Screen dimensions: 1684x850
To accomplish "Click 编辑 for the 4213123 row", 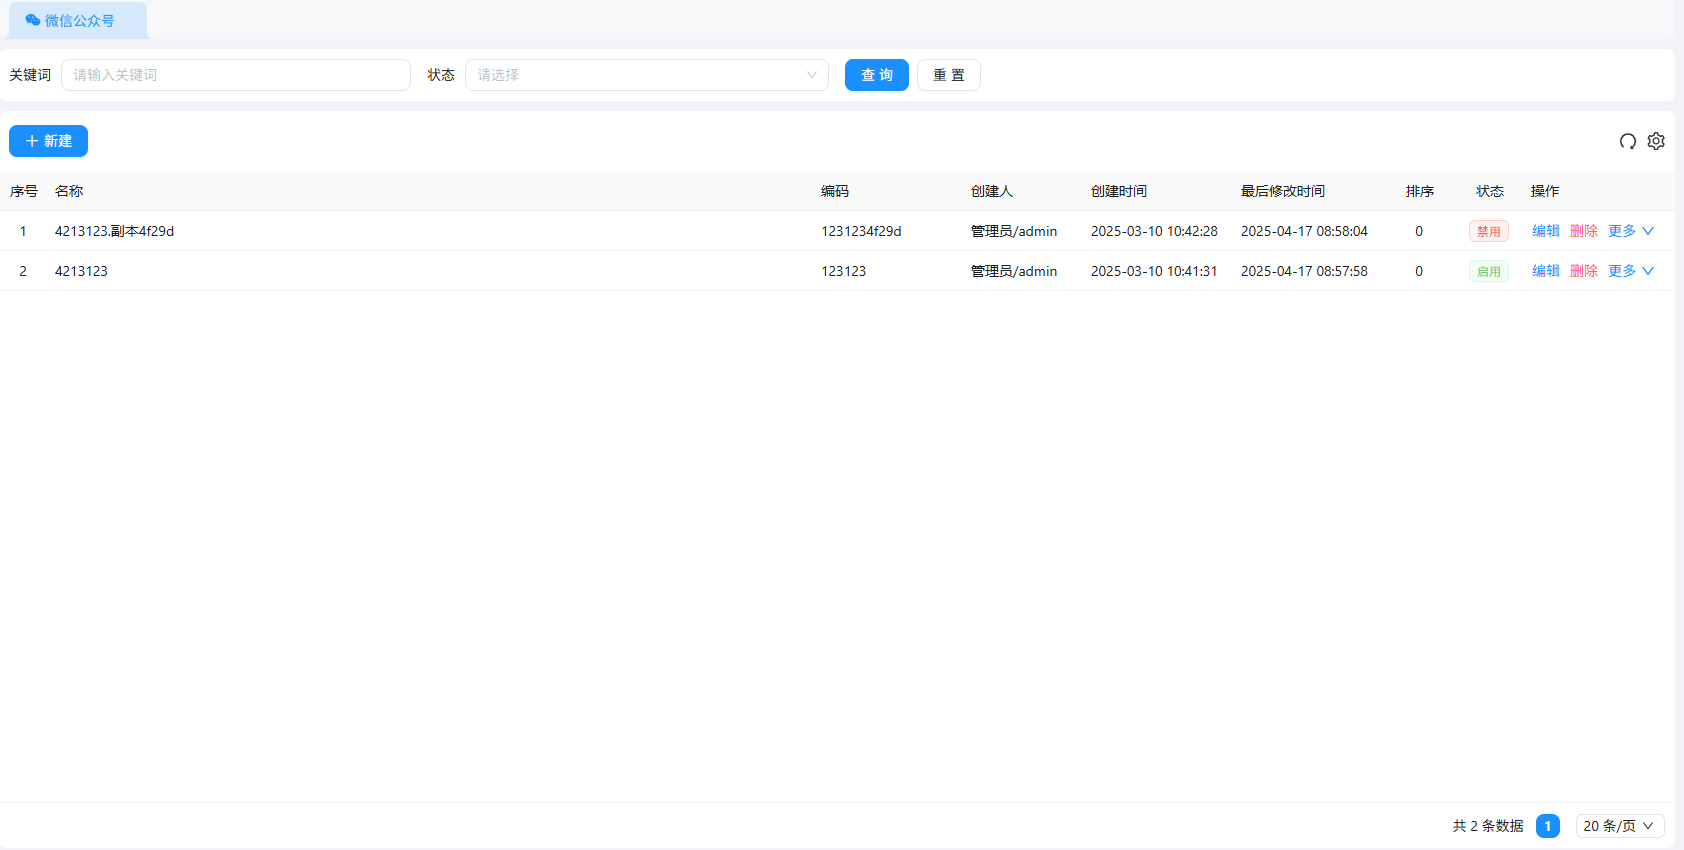I will [1545, 271].
